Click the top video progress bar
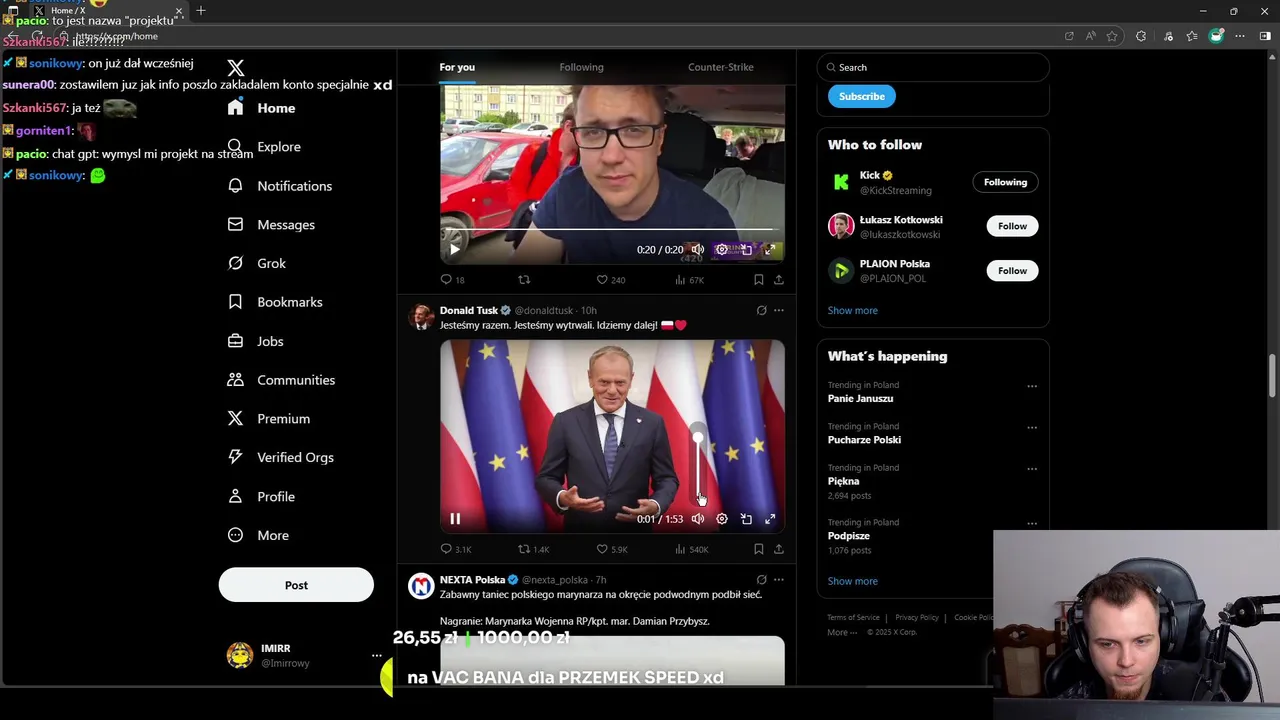Screen dimensions: 1280x720 612,230
